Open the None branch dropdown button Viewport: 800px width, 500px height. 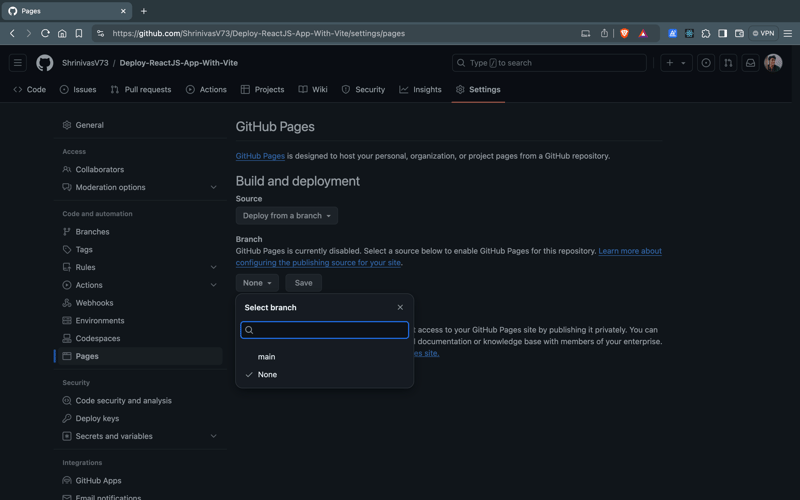[x=257, y=283]
